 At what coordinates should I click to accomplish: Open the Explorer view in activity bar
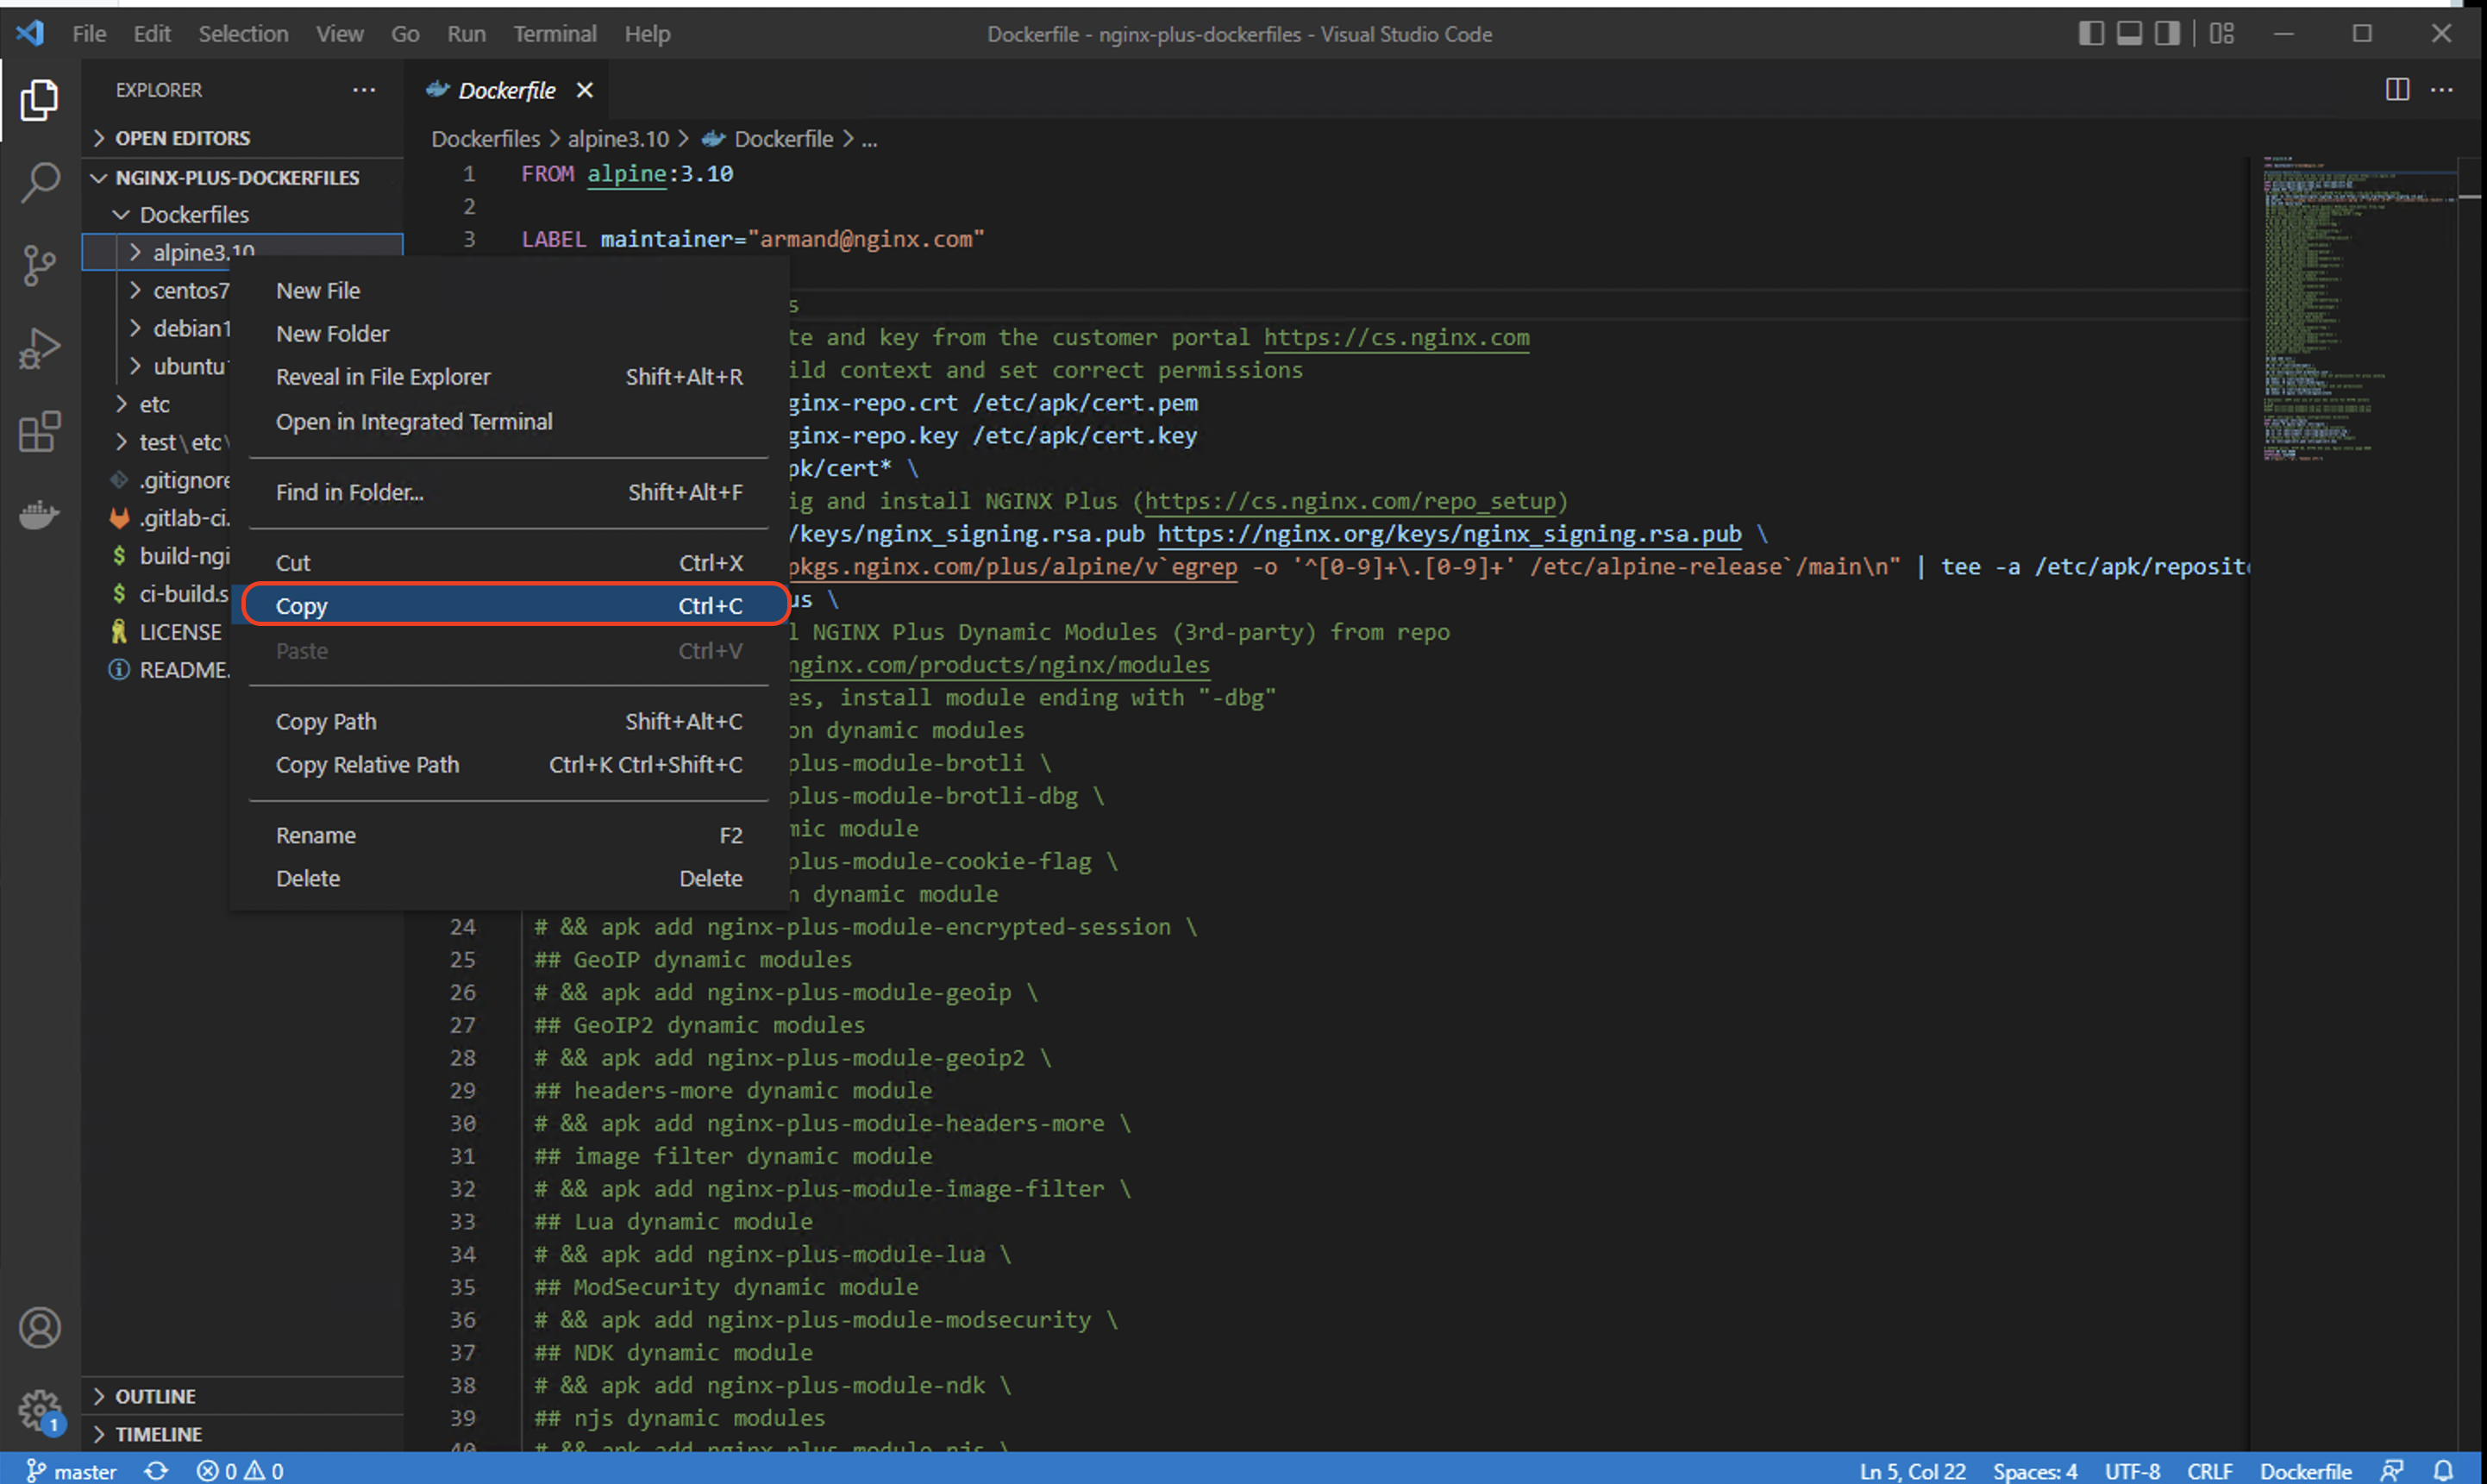(x=39, y=100)
